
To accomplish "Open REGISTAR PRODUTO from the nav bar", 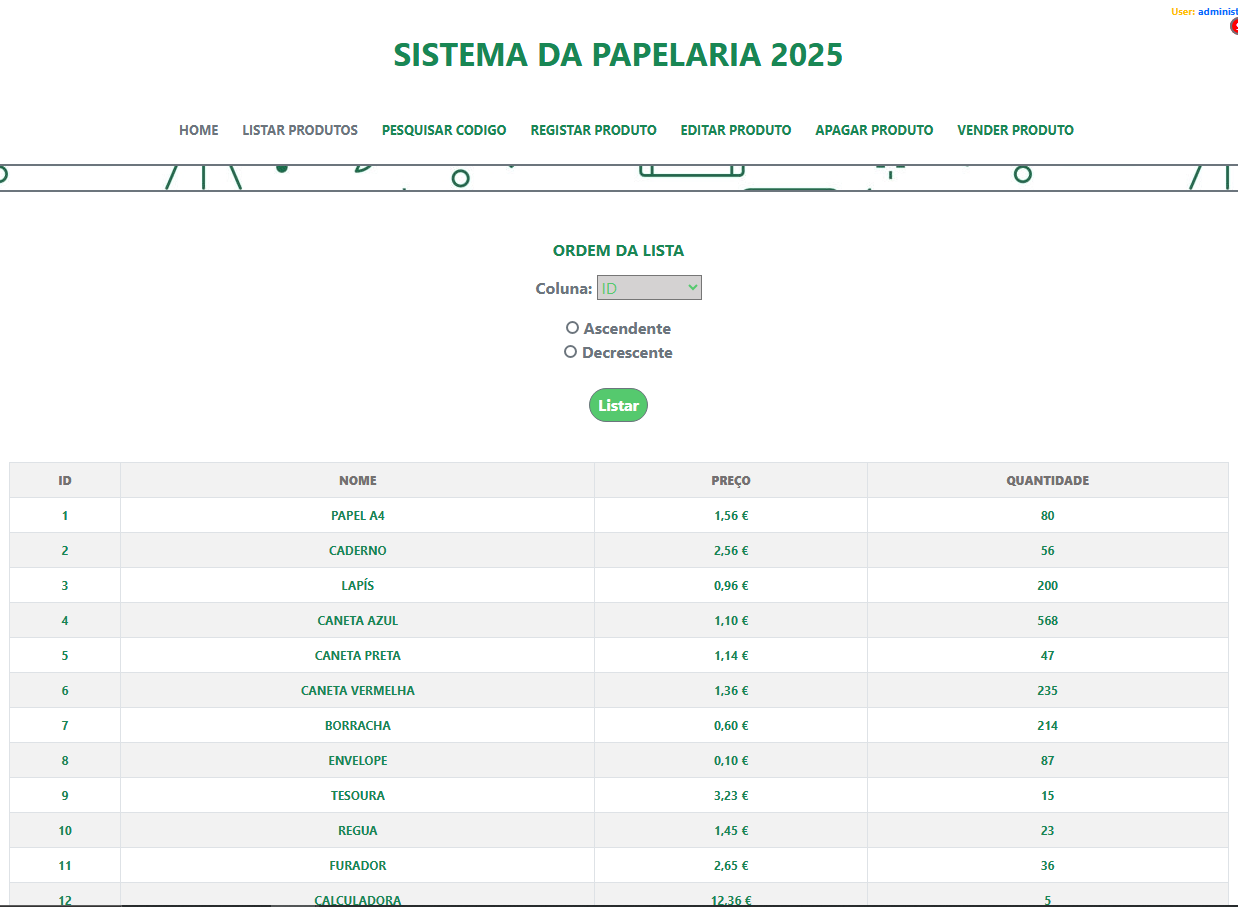I will [x=593, y=130].
